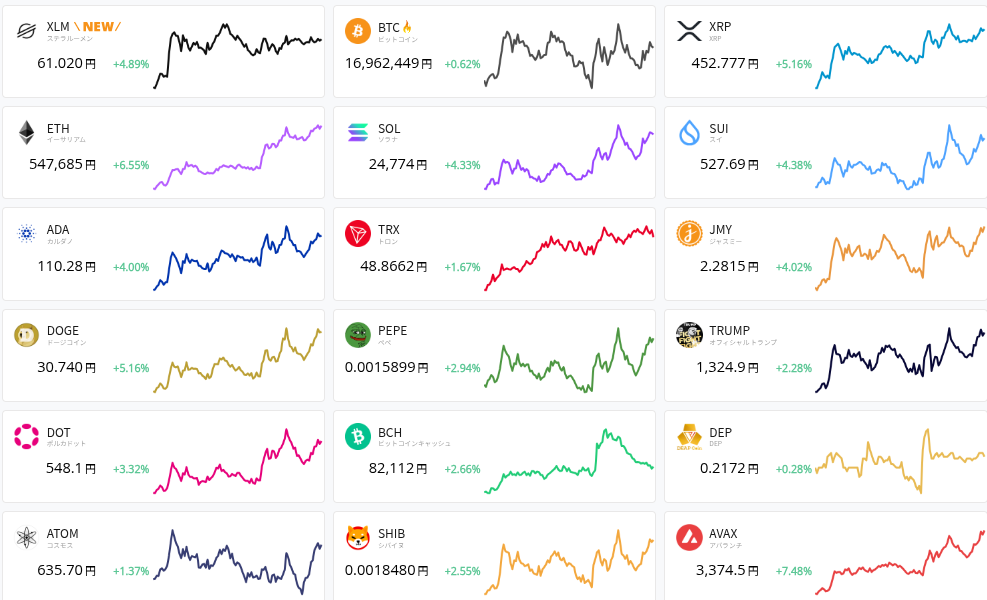
Task: Click the Shiba Inu SHIB icon
Action: [x=358, y=538]
